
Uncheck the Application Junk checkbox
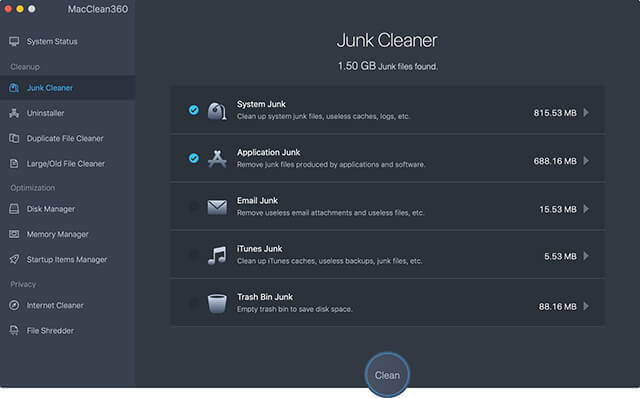pos(193,158)
